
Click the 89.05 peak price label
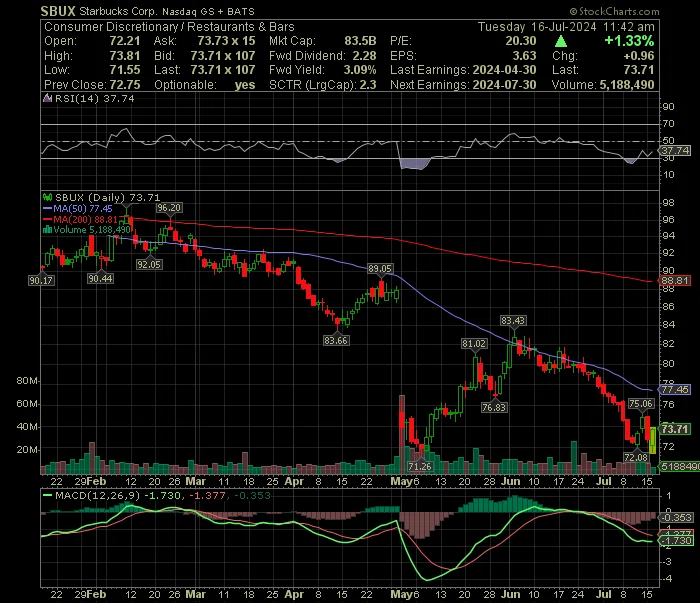pyautogui.click(x=380, y=268)
